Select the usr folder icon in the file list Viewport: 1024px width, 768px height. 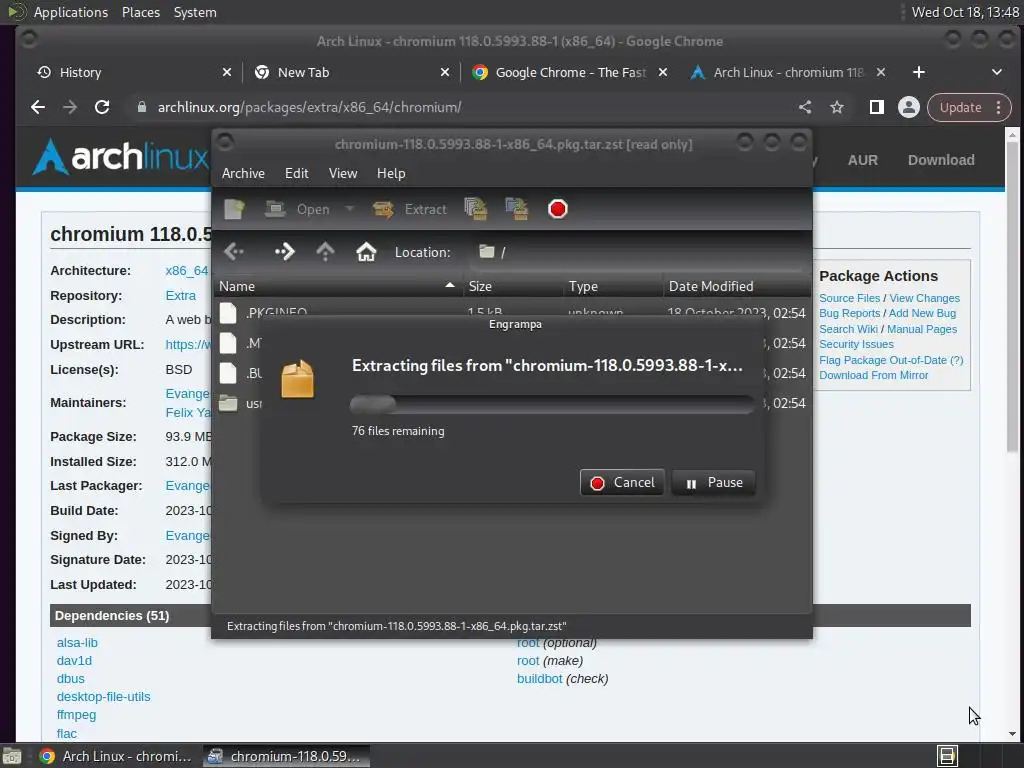(228, 403)
